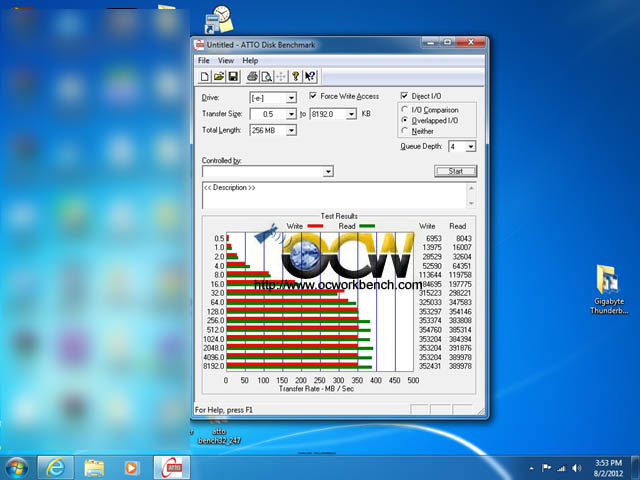The image size is (640, 480).
Task: Minimize the ATTO Disk Benchmark window
Action: [431, 42]
